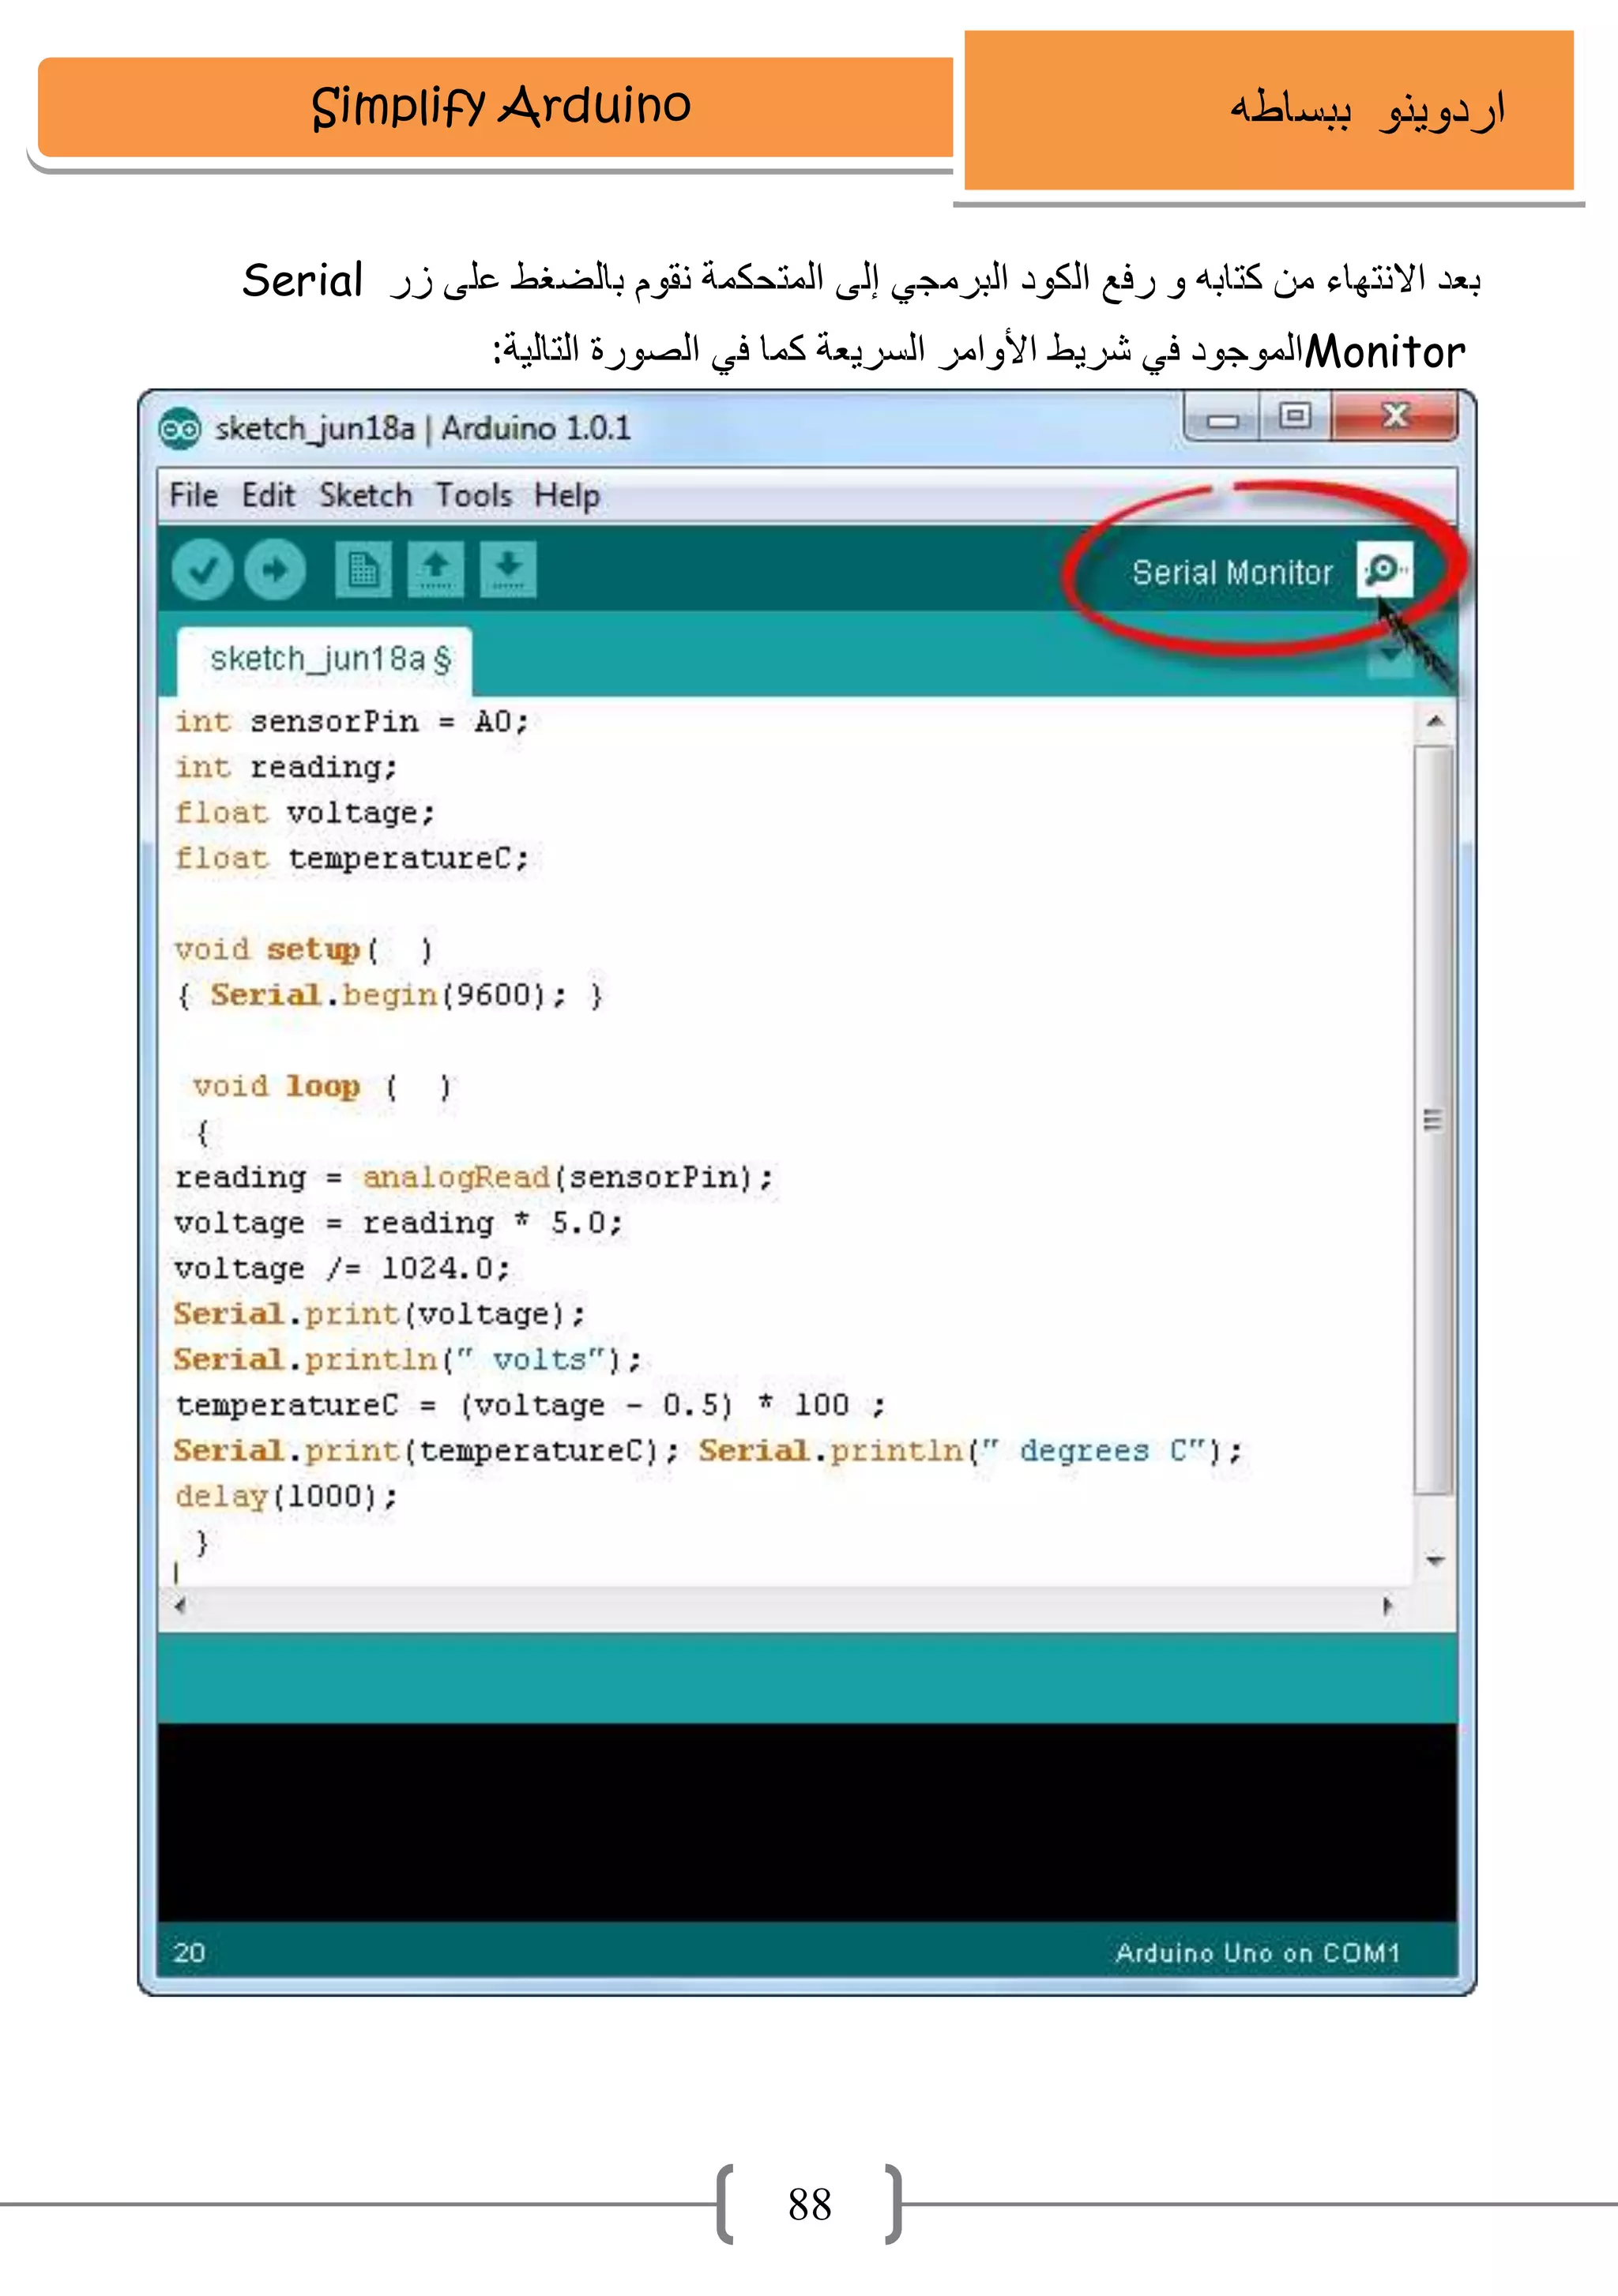1618x2296 pixels.
Task: Click the 'voltage /= 1024.0;' line
Action: (342, 1269)
